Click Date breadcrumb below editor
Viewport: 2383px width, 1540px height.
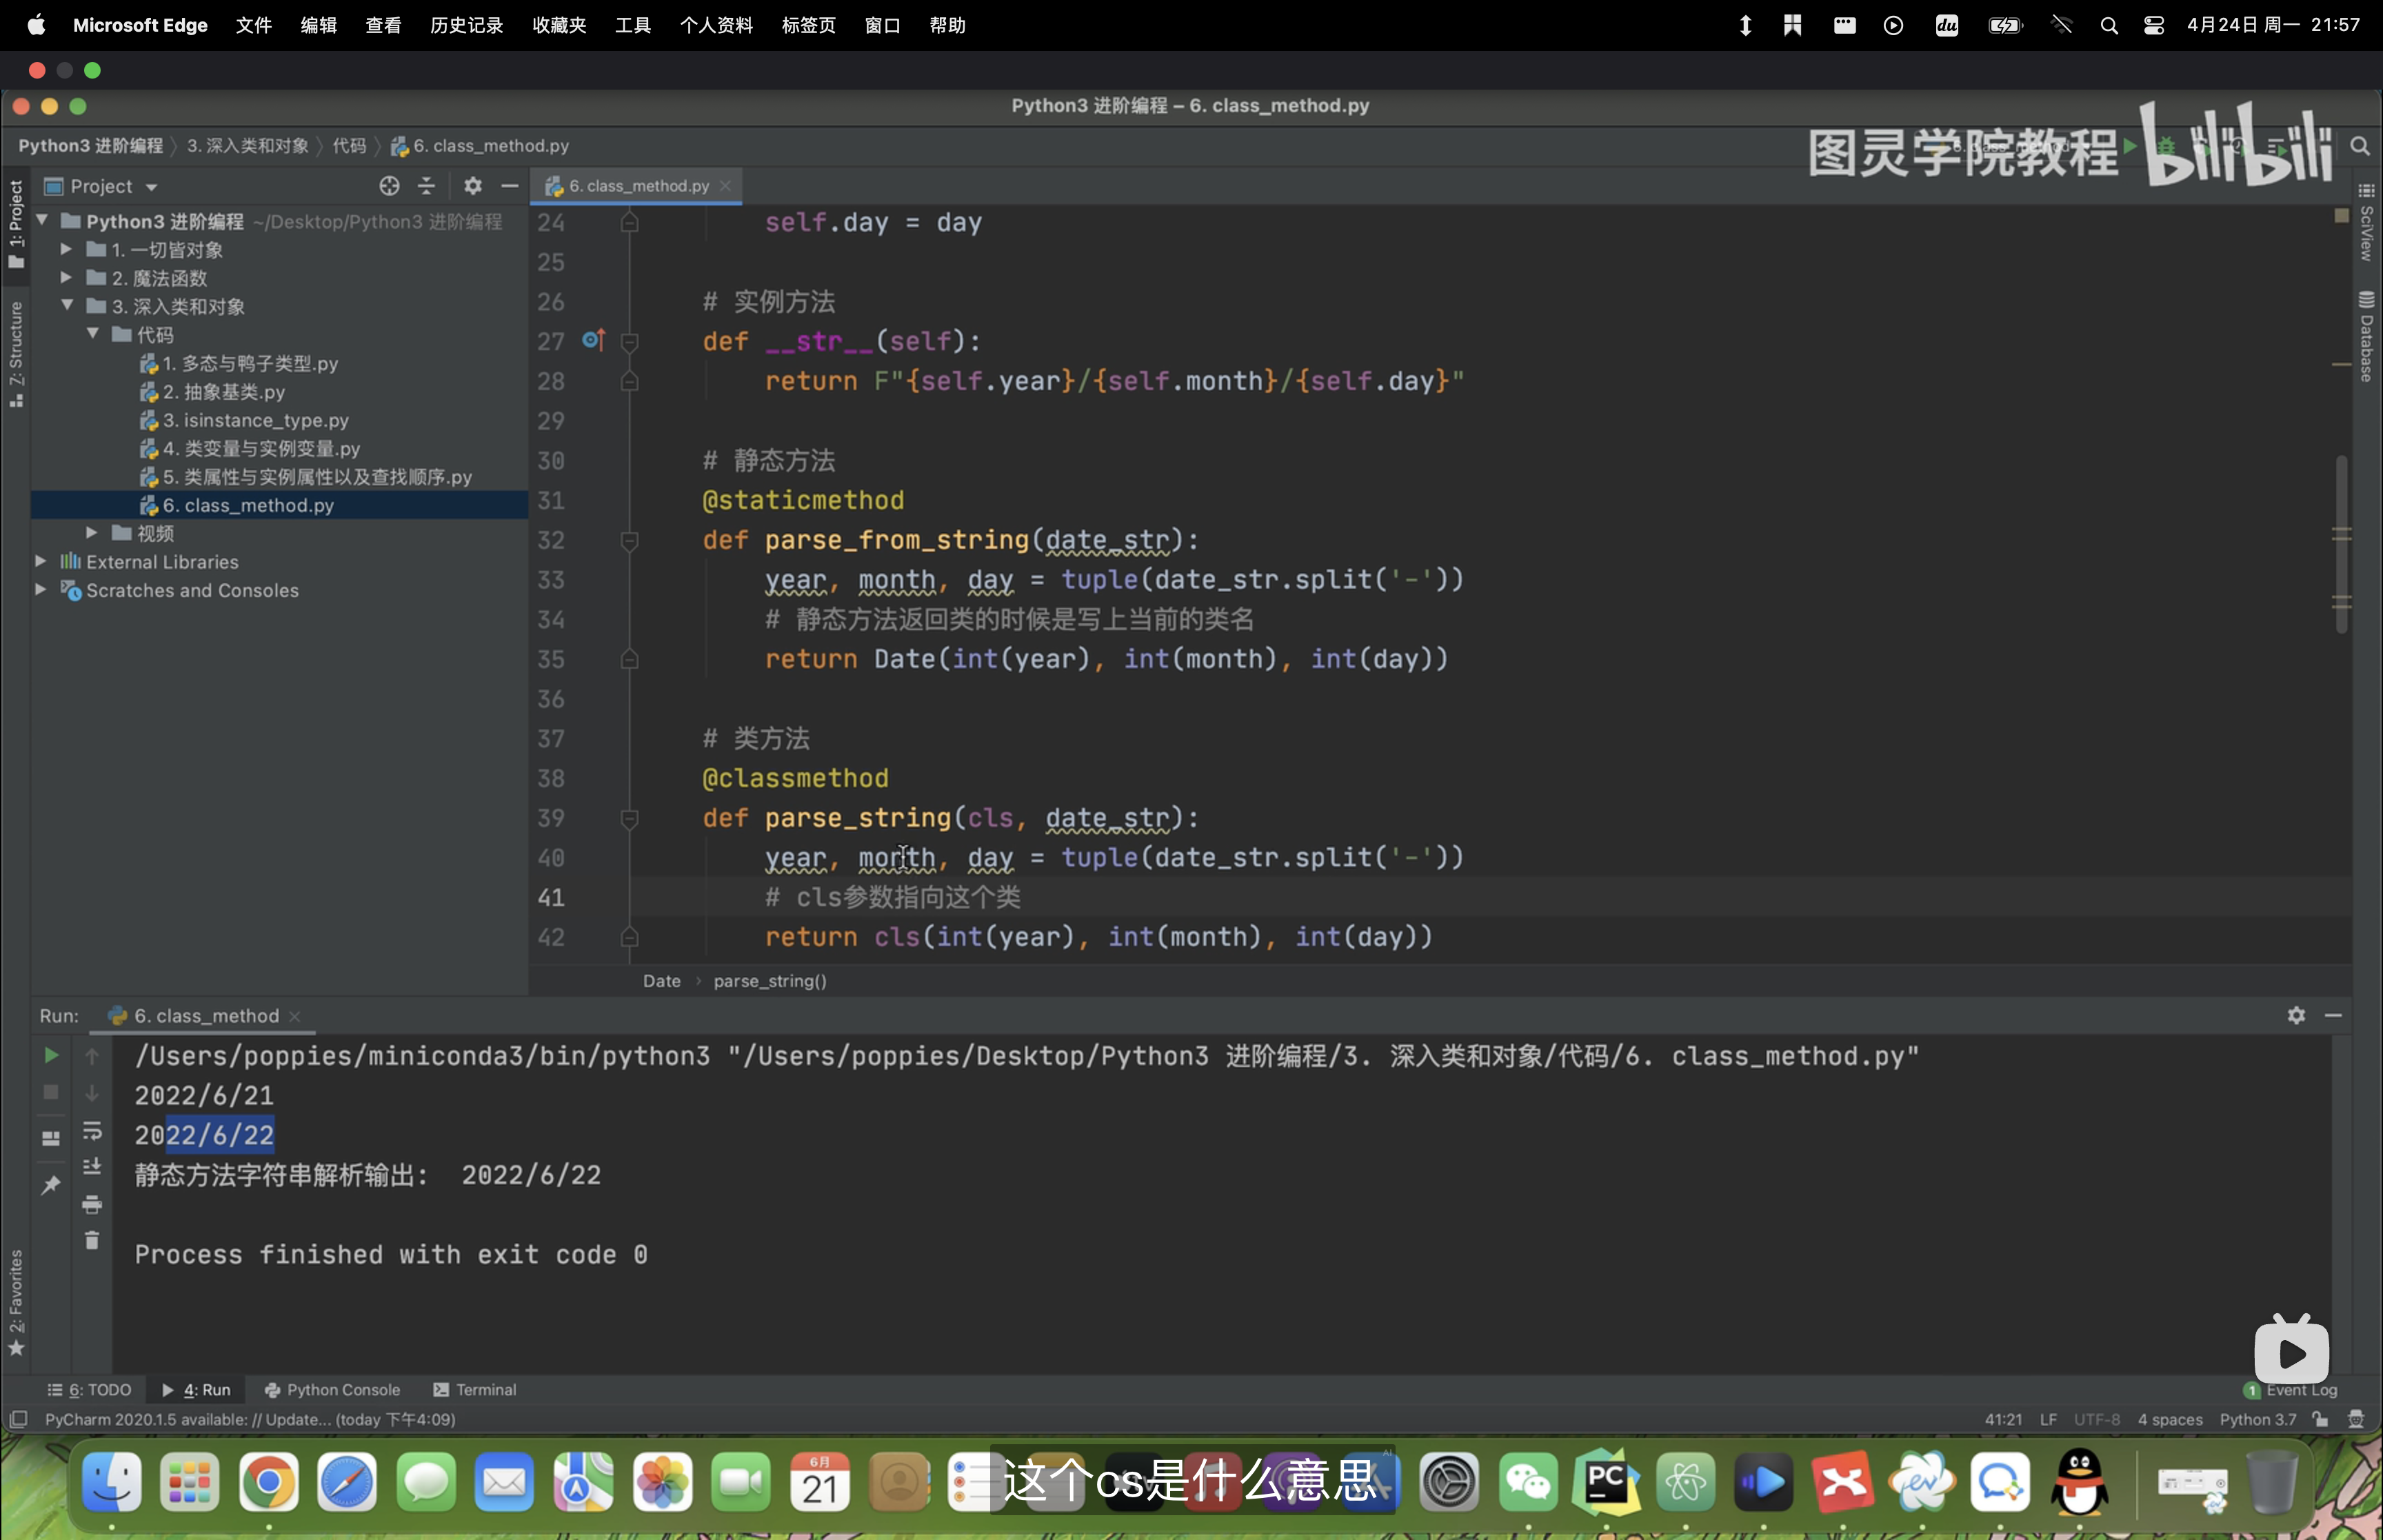pos(661,981)
